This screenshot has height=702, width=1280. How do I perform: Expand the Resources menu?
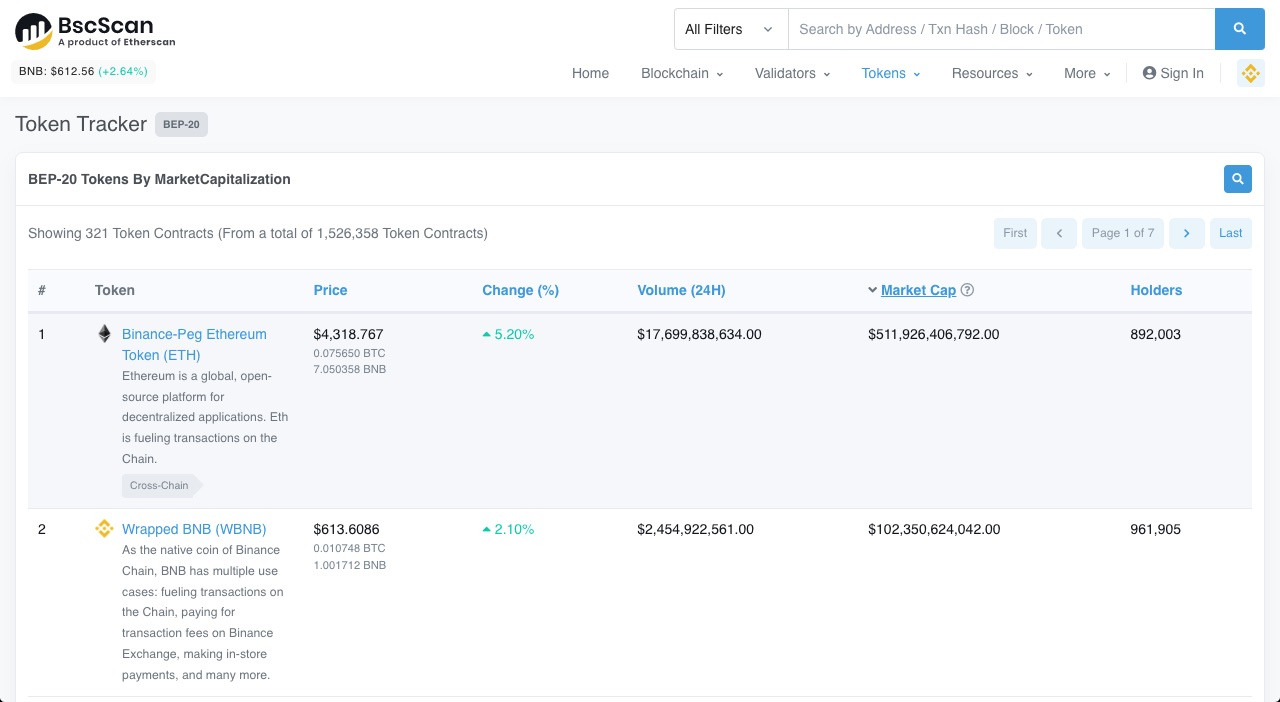[992, 73]
